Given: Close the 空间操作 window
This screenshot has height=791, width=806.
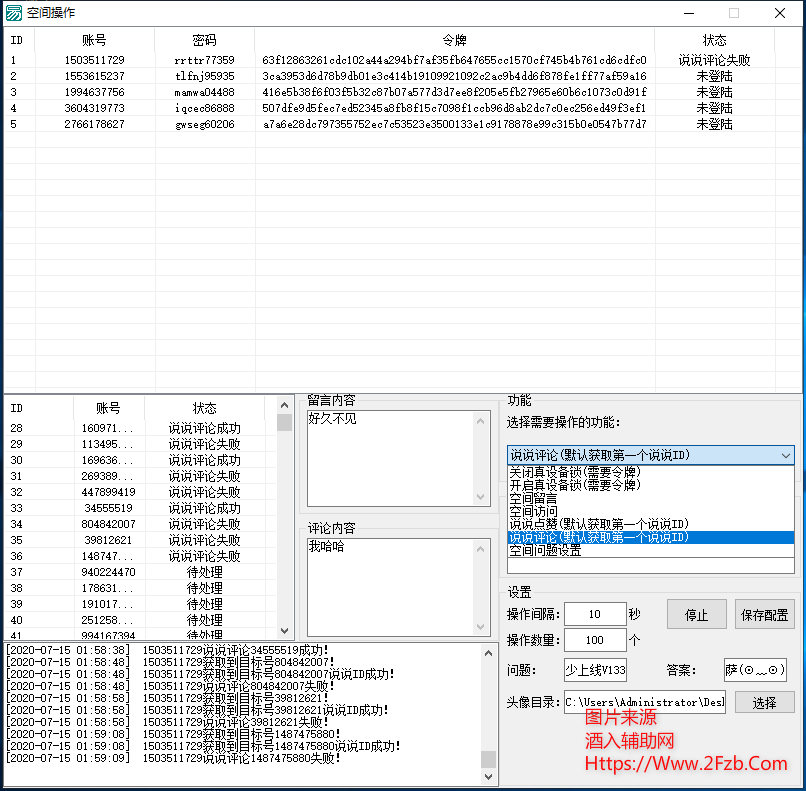Looking at the screenshot, I should (780, 13).
